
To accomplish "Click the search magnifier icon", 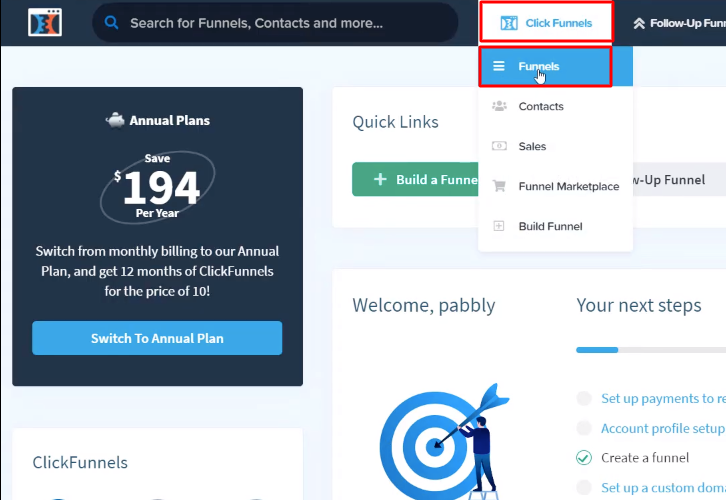I will 111,22.
